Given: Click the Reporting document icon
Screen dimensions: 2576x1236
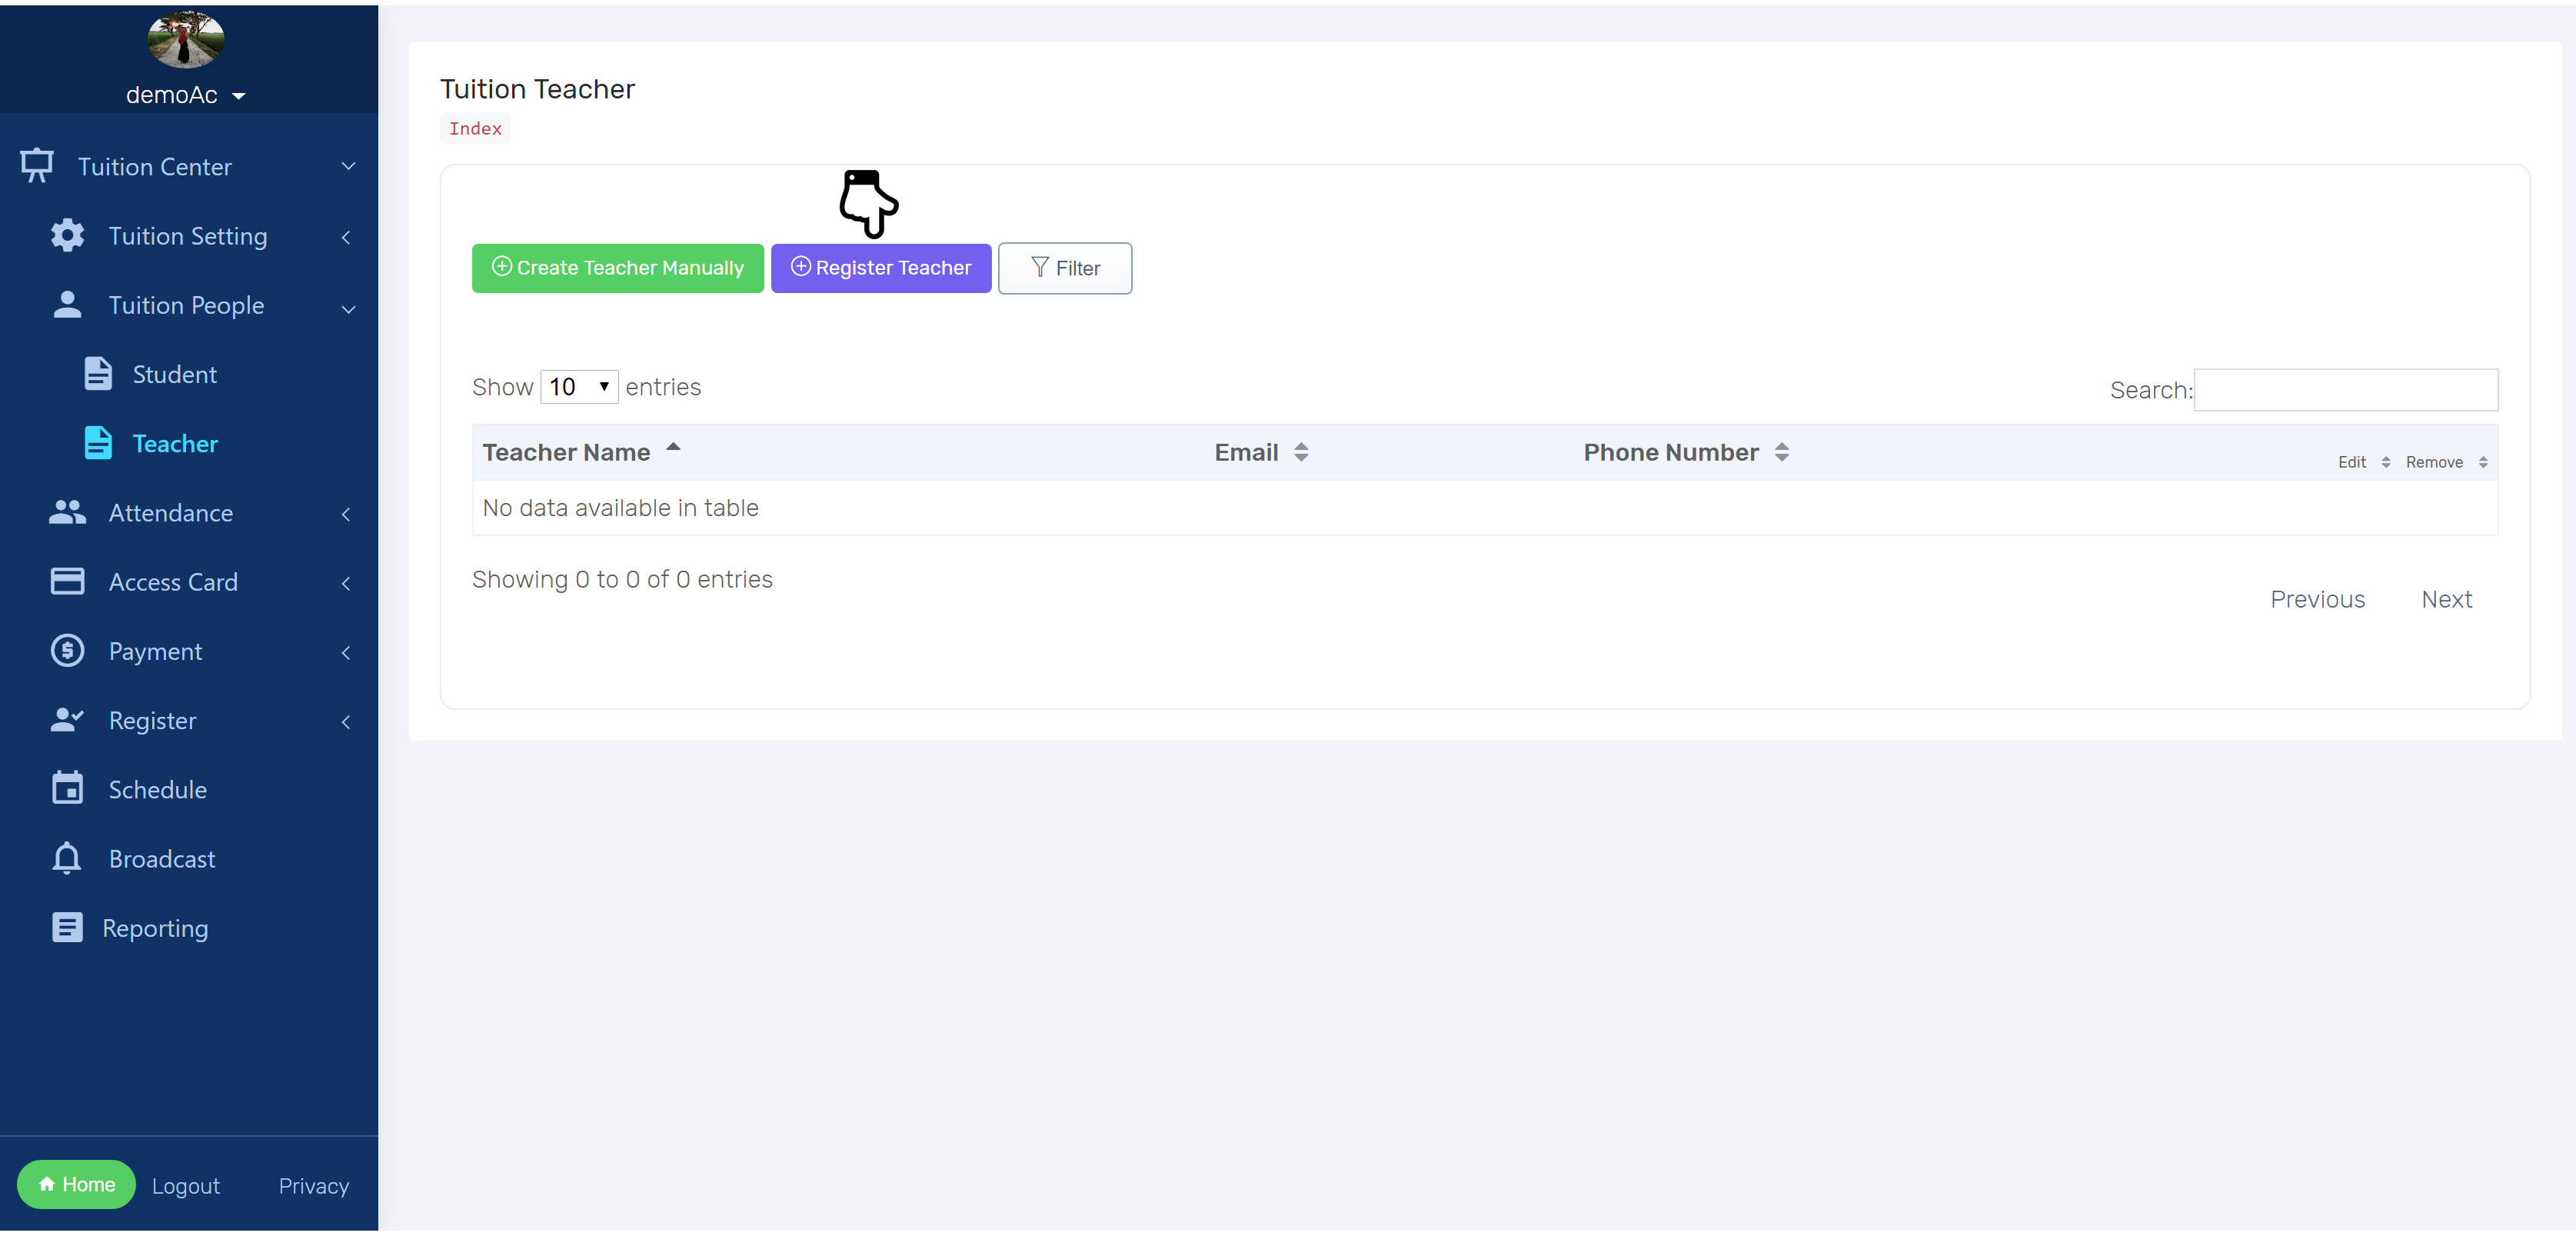Looking at the screenshot, I should [x=67, y=928].
